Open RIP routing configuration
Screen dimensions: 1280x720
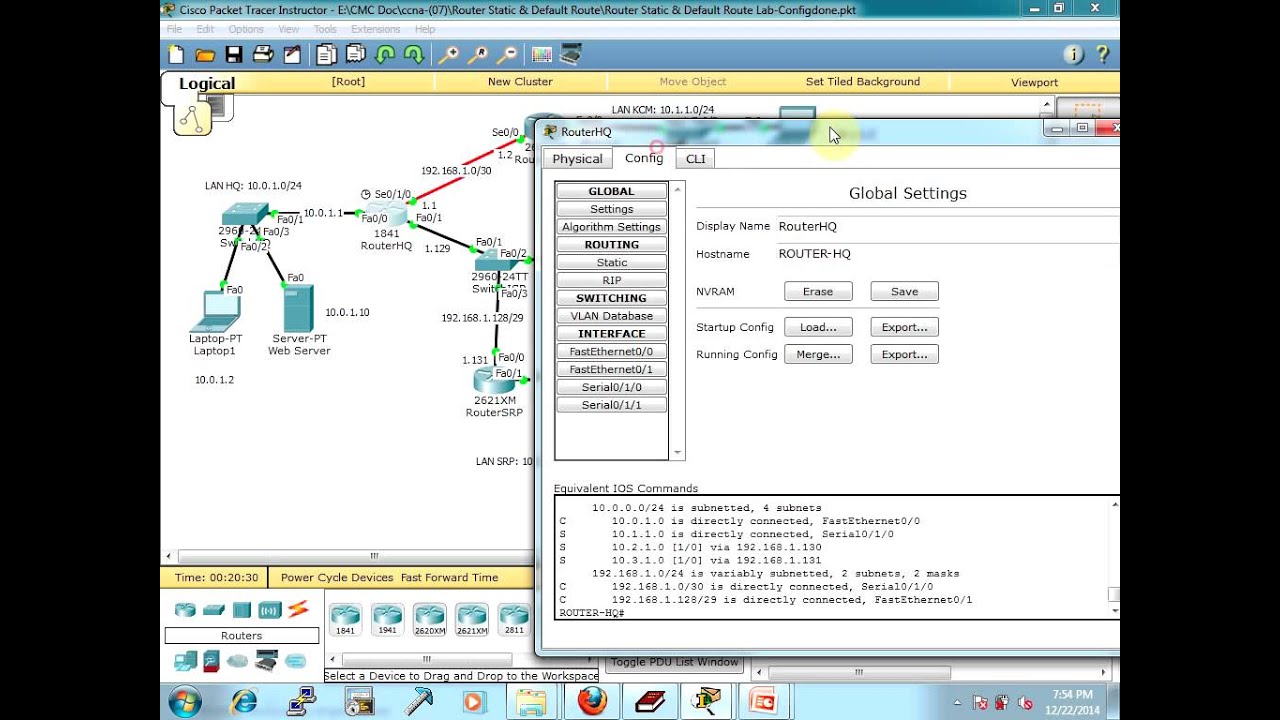[612, 281]
